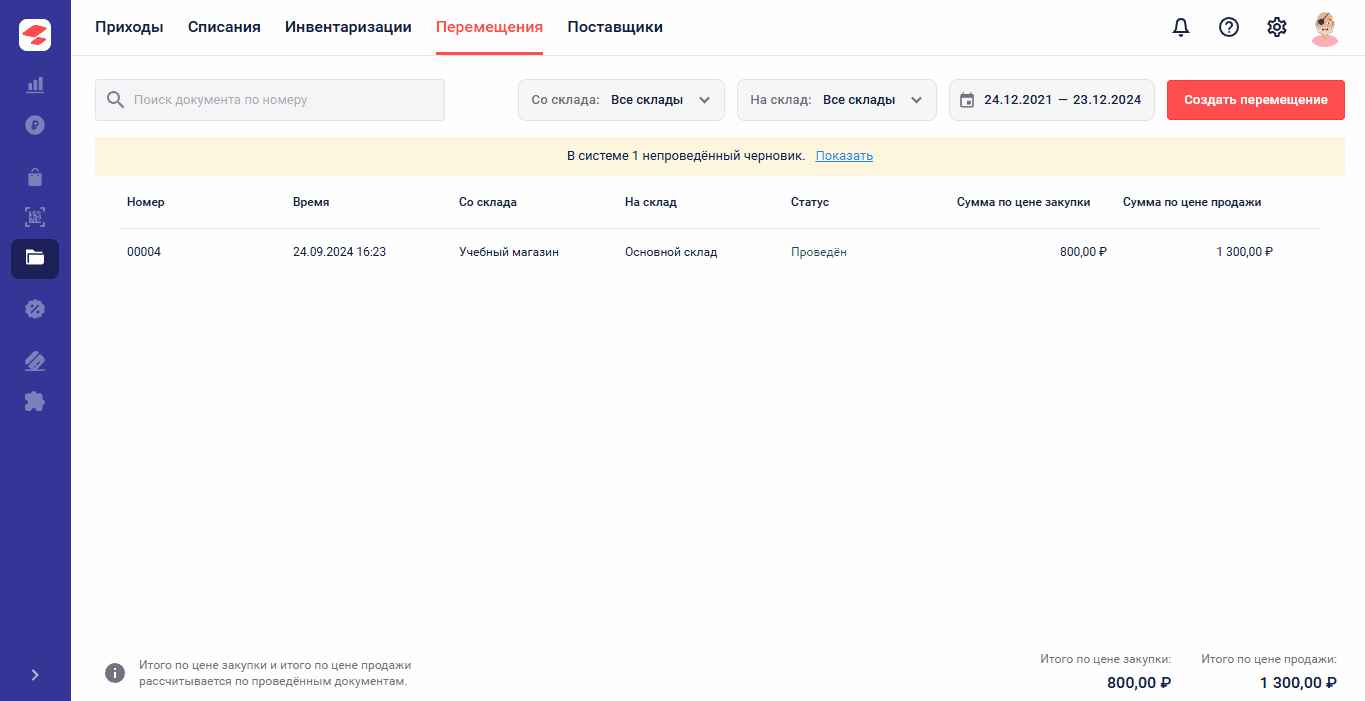Open the help question mark icon

tap(1229, 28)
